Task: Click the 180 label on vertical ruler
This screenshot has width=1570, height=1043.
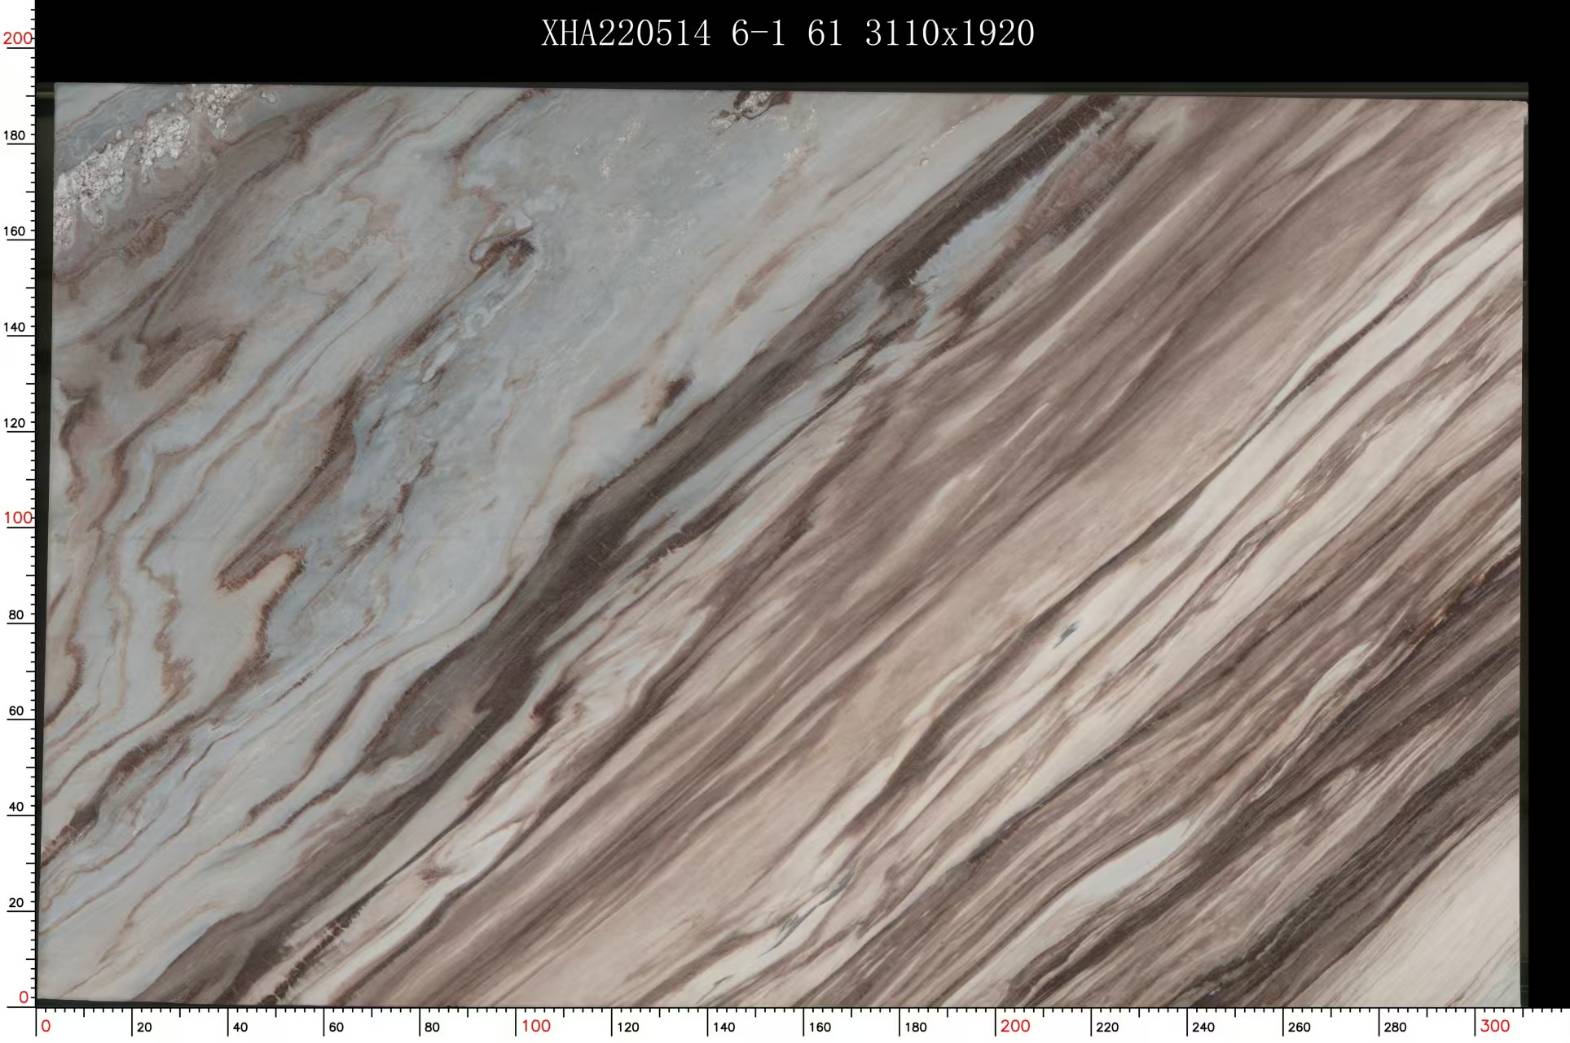Action: pos(17,135)
